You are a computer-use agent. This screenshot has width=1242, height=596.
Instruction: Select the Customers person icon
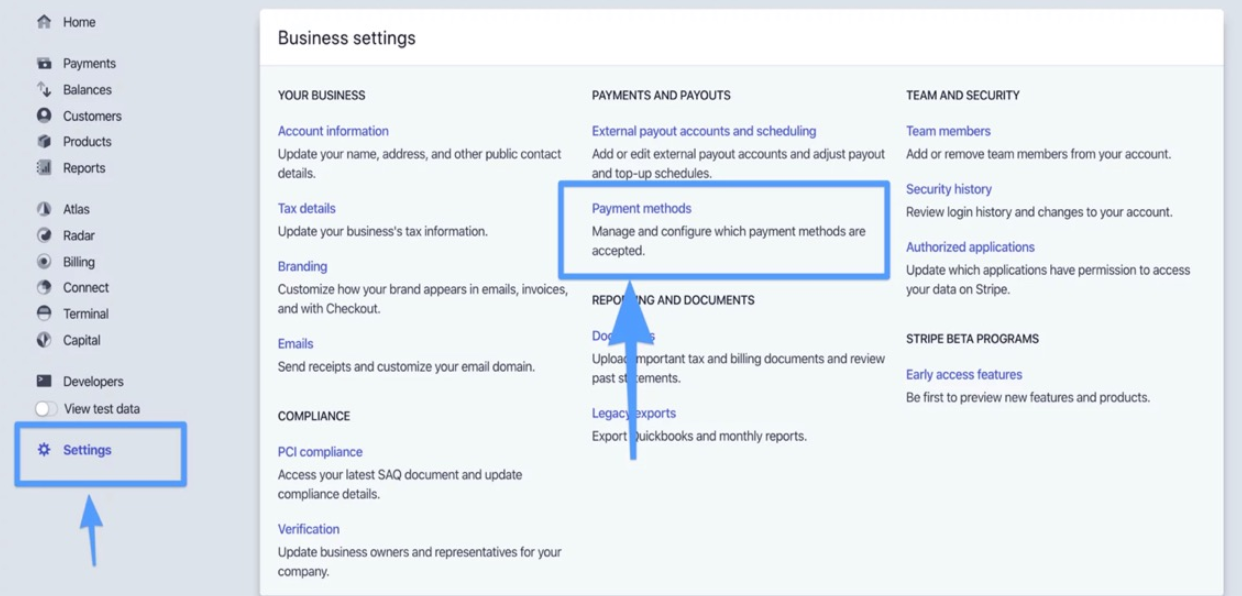click(44, 116)
